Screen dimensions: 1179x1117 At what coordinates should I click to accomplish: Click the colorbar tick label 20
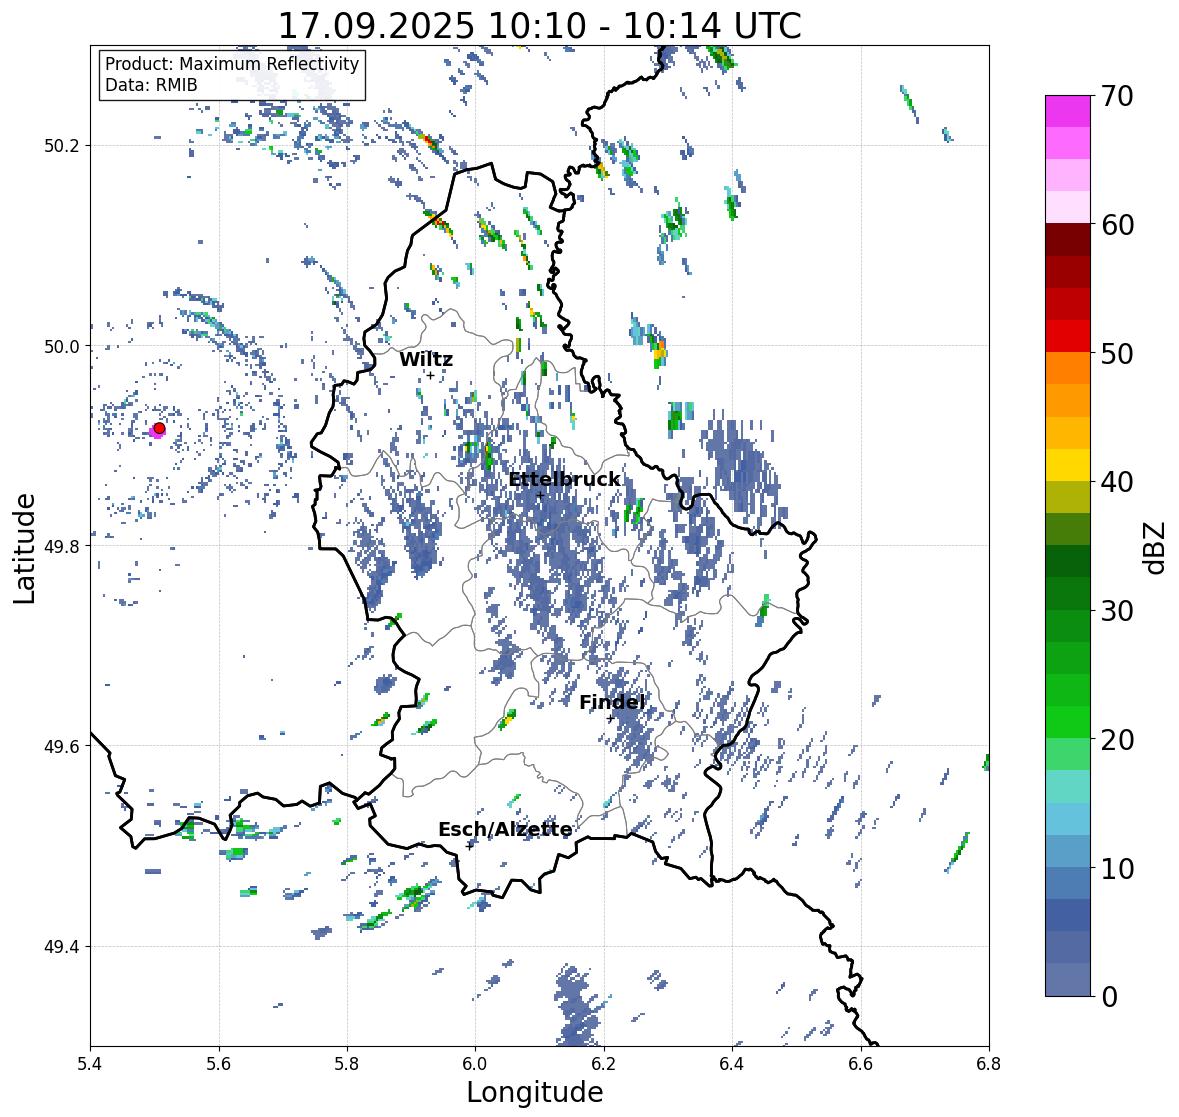tap(1117, 740)
